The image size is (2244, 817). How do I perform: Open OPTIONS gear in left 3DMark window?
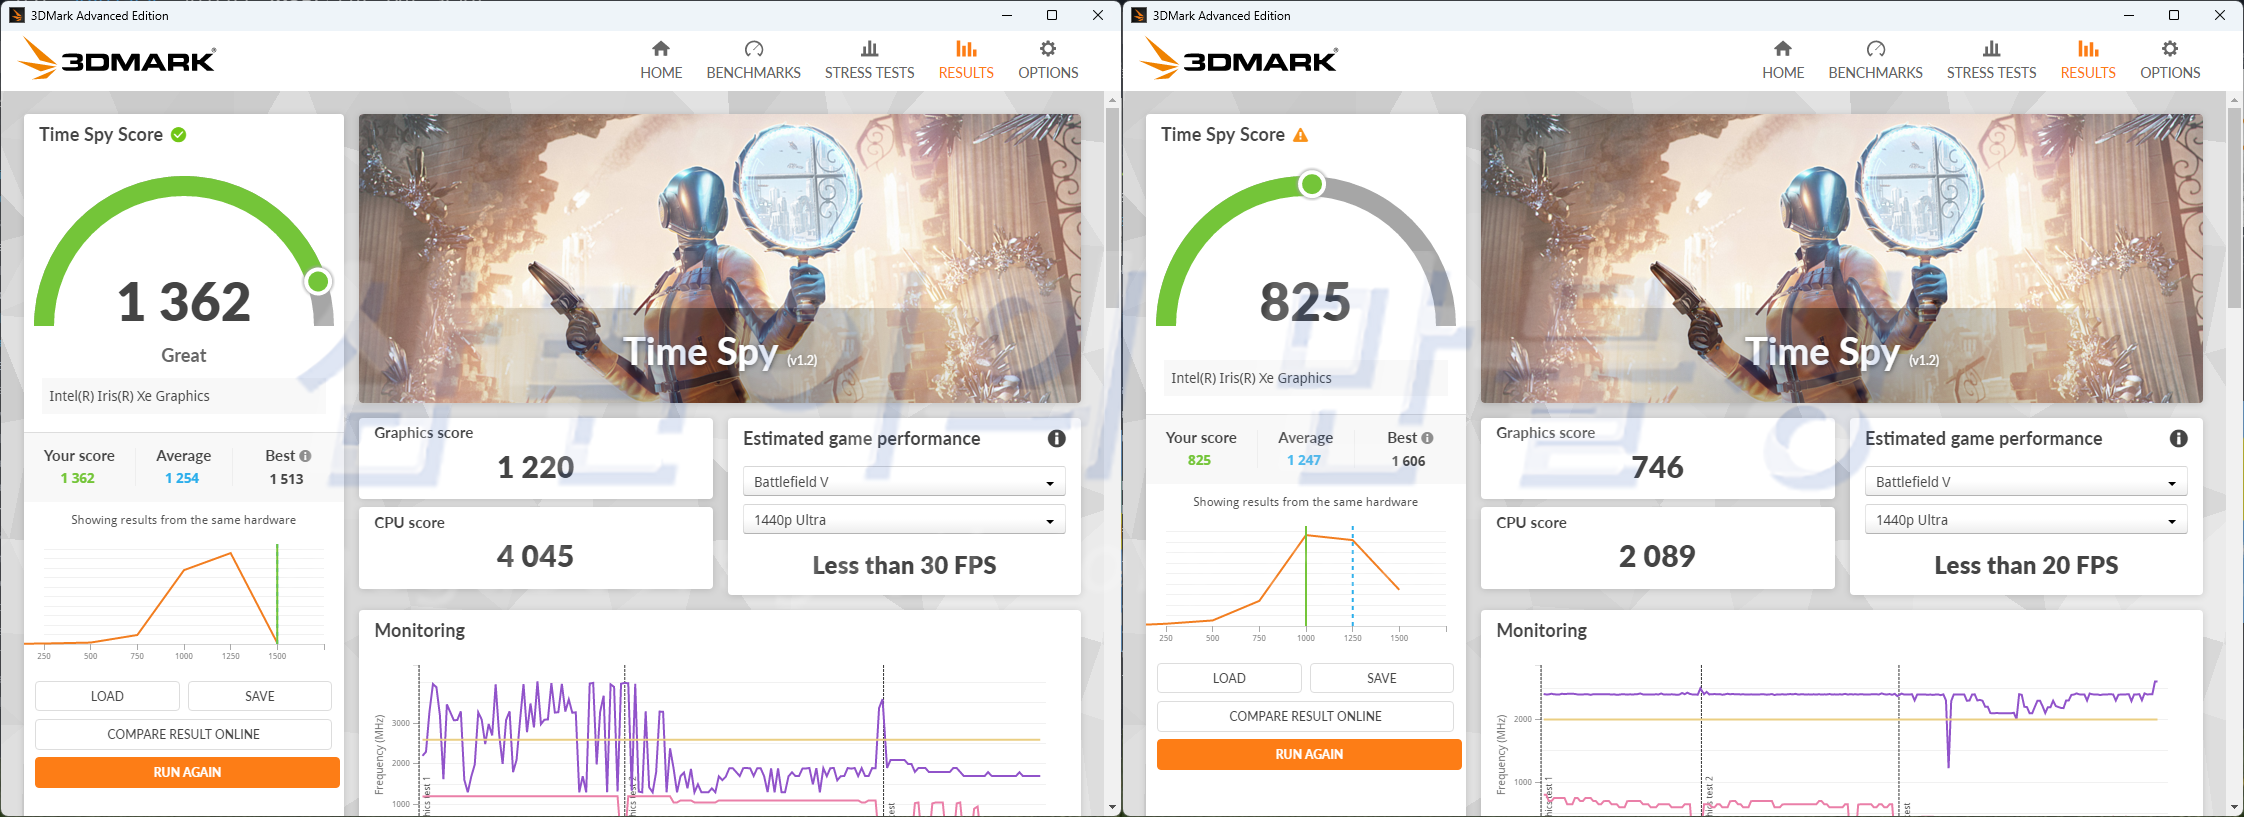1048,60
